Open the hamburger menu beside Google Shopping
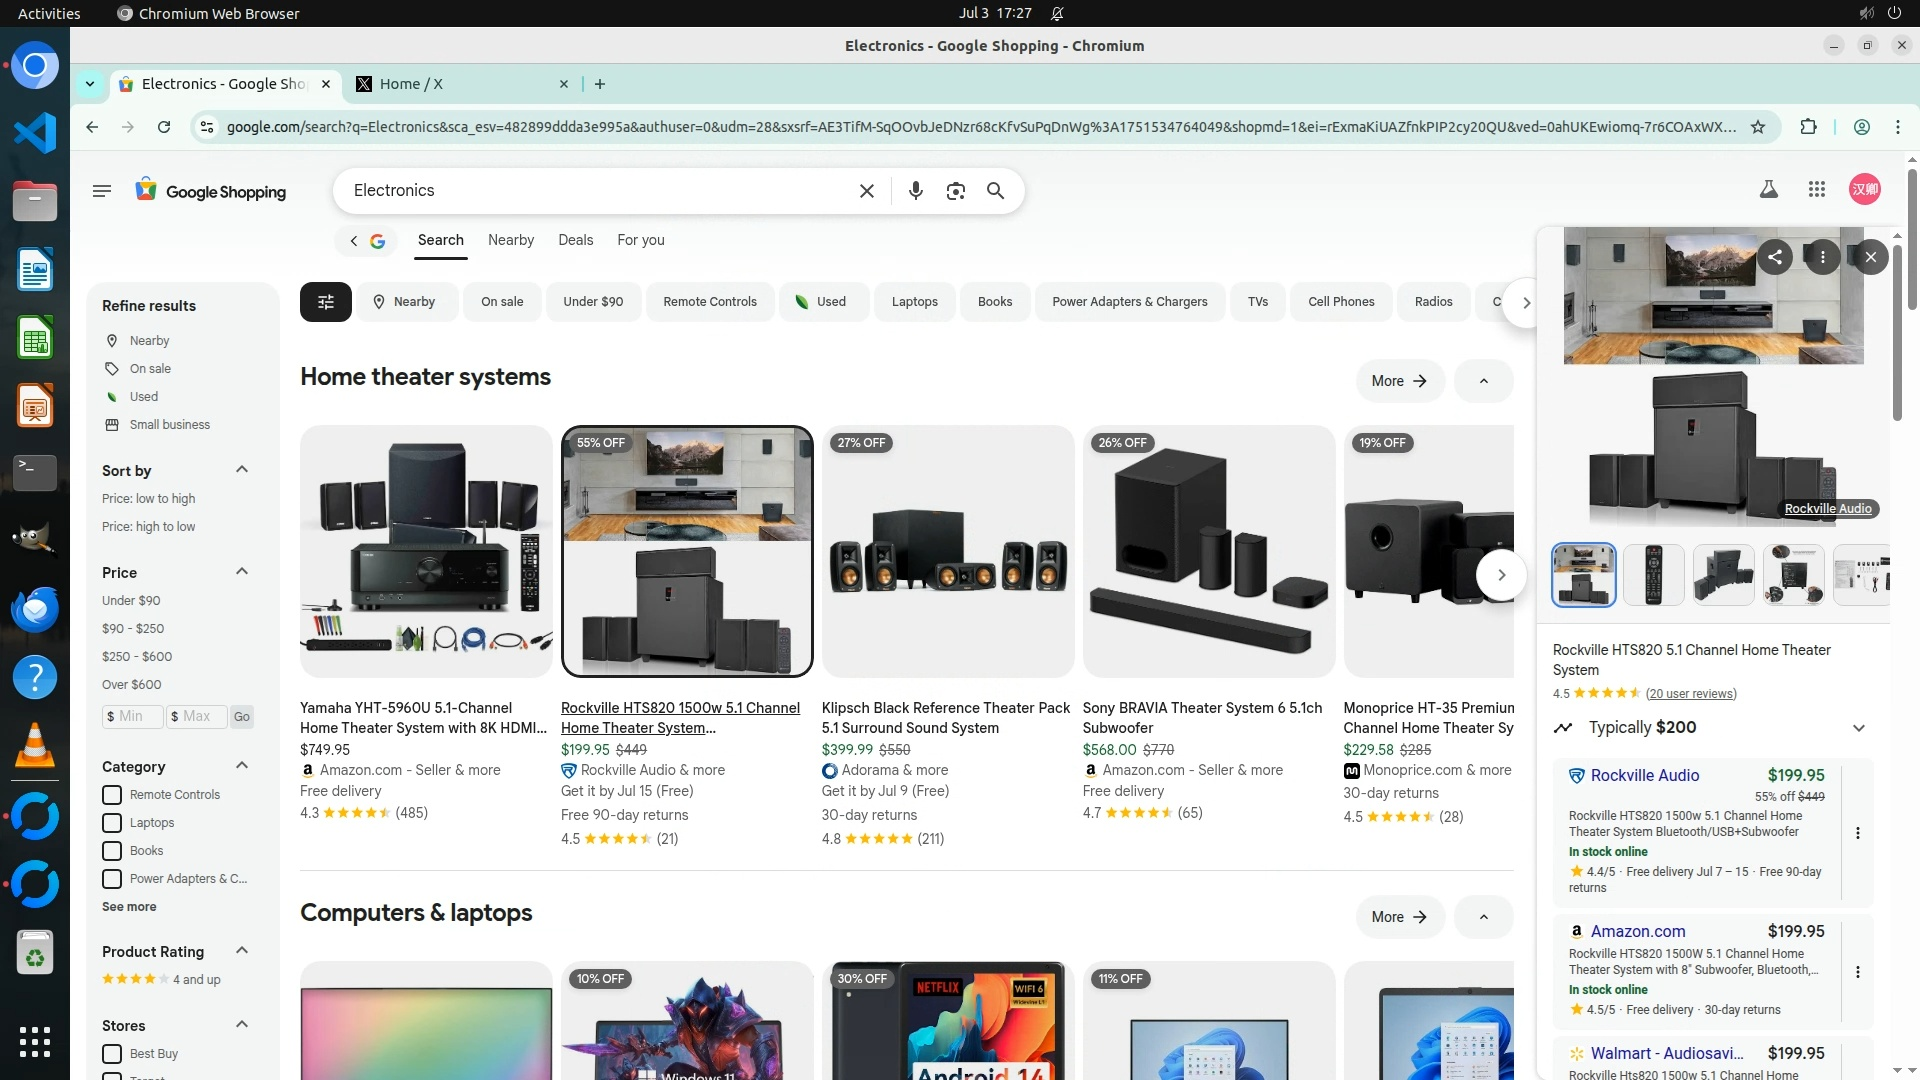The height and width of the screenshot is (1080, 1920). 102,191
